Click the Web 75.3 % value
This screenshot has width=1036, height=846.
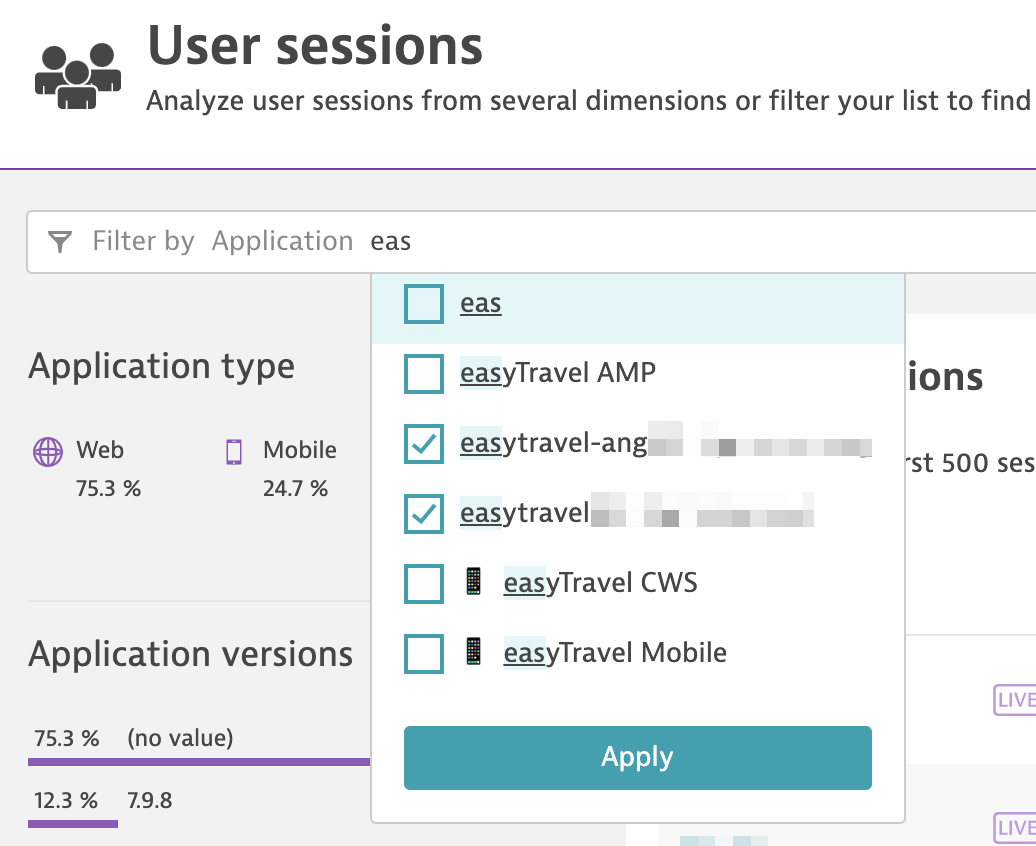[108, 488]
